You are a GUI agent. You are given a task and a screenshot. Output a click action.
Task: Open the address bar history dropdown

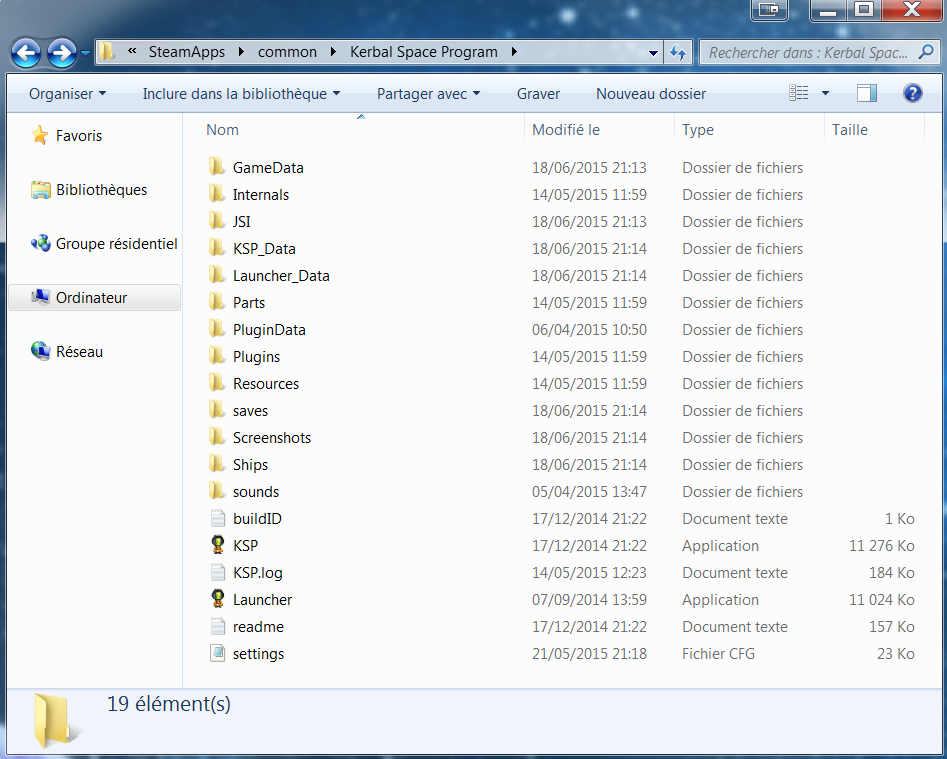click(x=653, y=53)
